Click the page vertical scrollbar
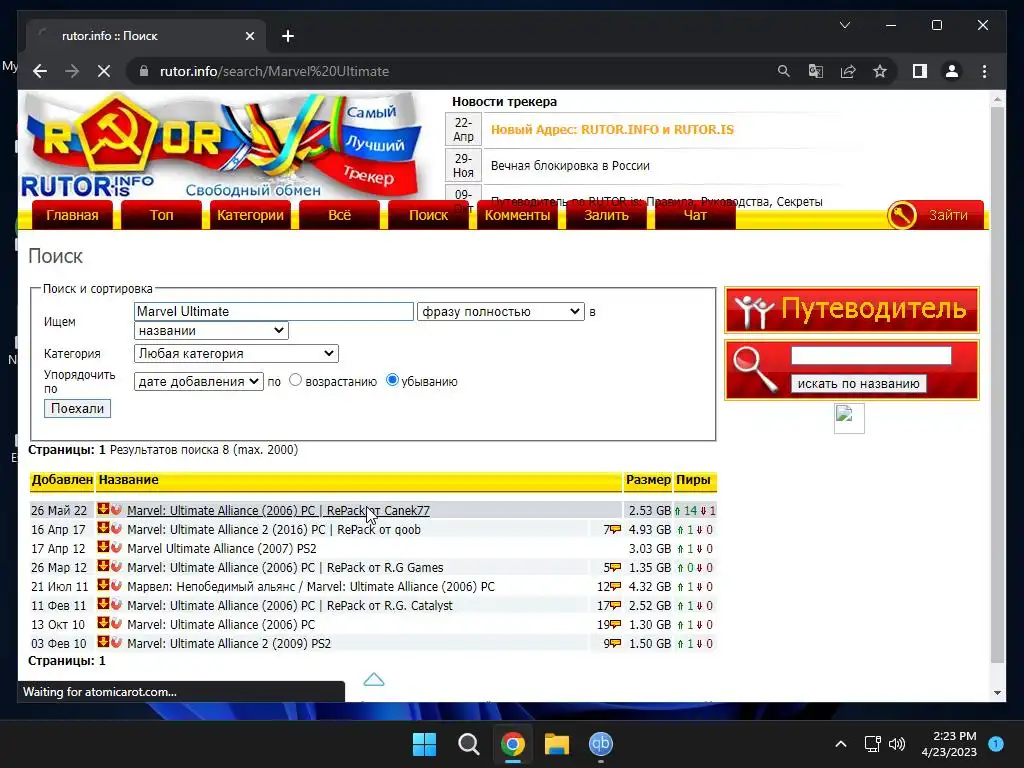The width and height of the screenshot is (1024, 768). (x=997, y=385)
